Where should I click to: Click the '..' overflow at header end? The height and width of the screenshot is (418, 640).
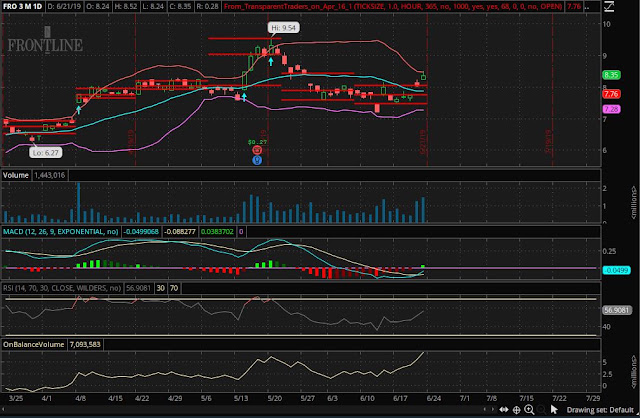[587, 7]
